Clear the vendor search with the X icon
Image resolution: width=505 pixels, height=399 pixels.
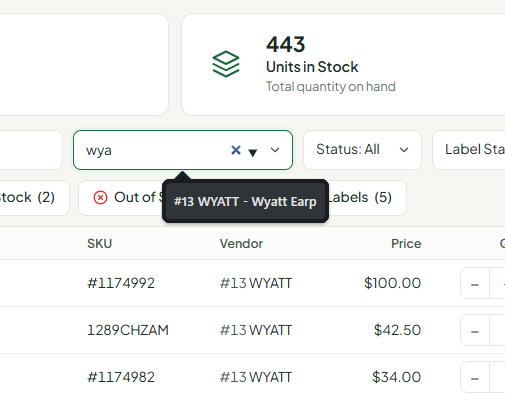tap(236, 150)
